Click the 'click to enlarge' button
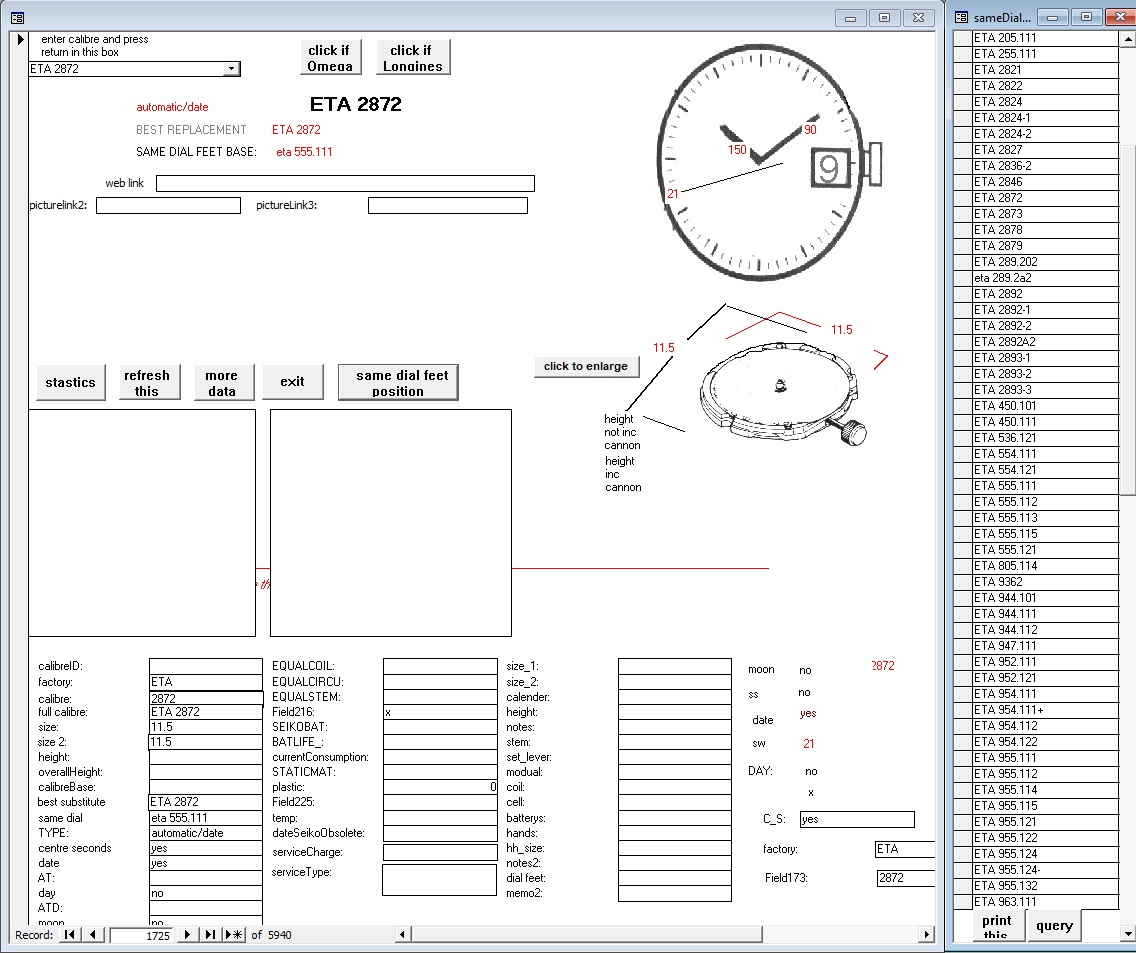The width and height of the screenshot is (1136, 953). 586,366
